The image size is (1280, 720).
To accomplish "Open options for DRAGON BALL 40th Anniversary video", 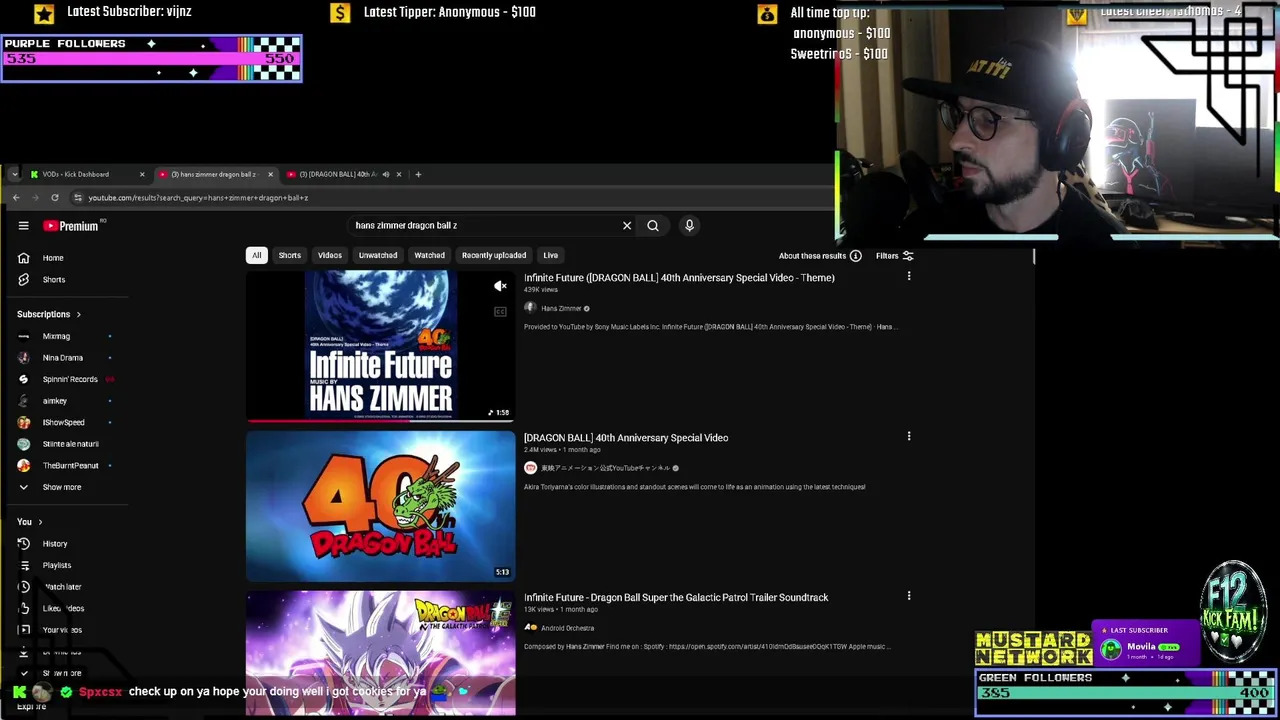I will click(909, 436).
